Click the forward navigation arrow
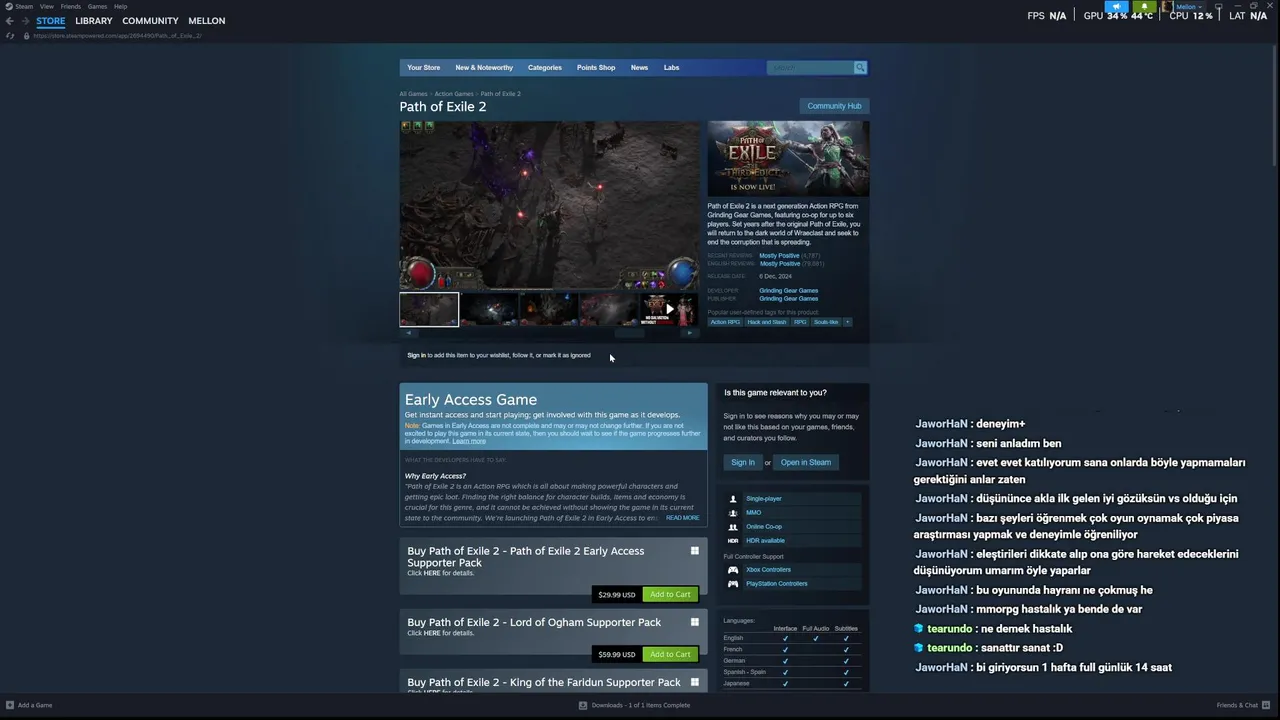 click(x=24, y=21)
